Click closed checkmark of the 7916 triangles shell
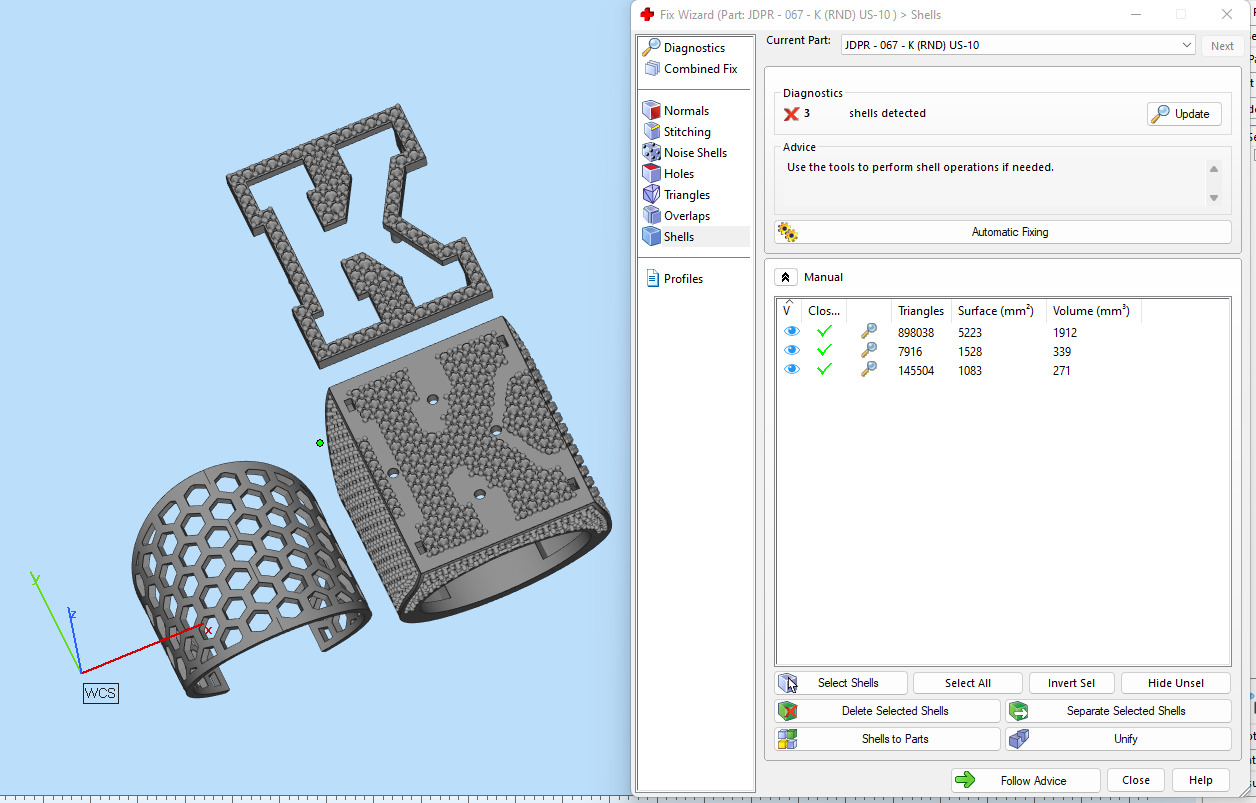Viewport: 1256px width, 803px height. (824, 351)
